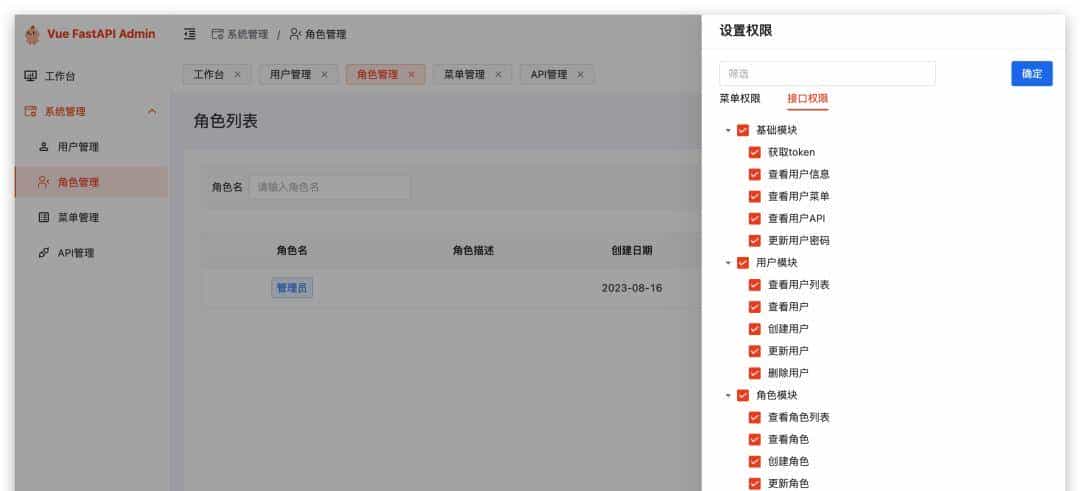The width and height of the screenshot is (1080, 491).
Task: Uncheck the 查看用户API checkbox
Action: coord(755,218)
